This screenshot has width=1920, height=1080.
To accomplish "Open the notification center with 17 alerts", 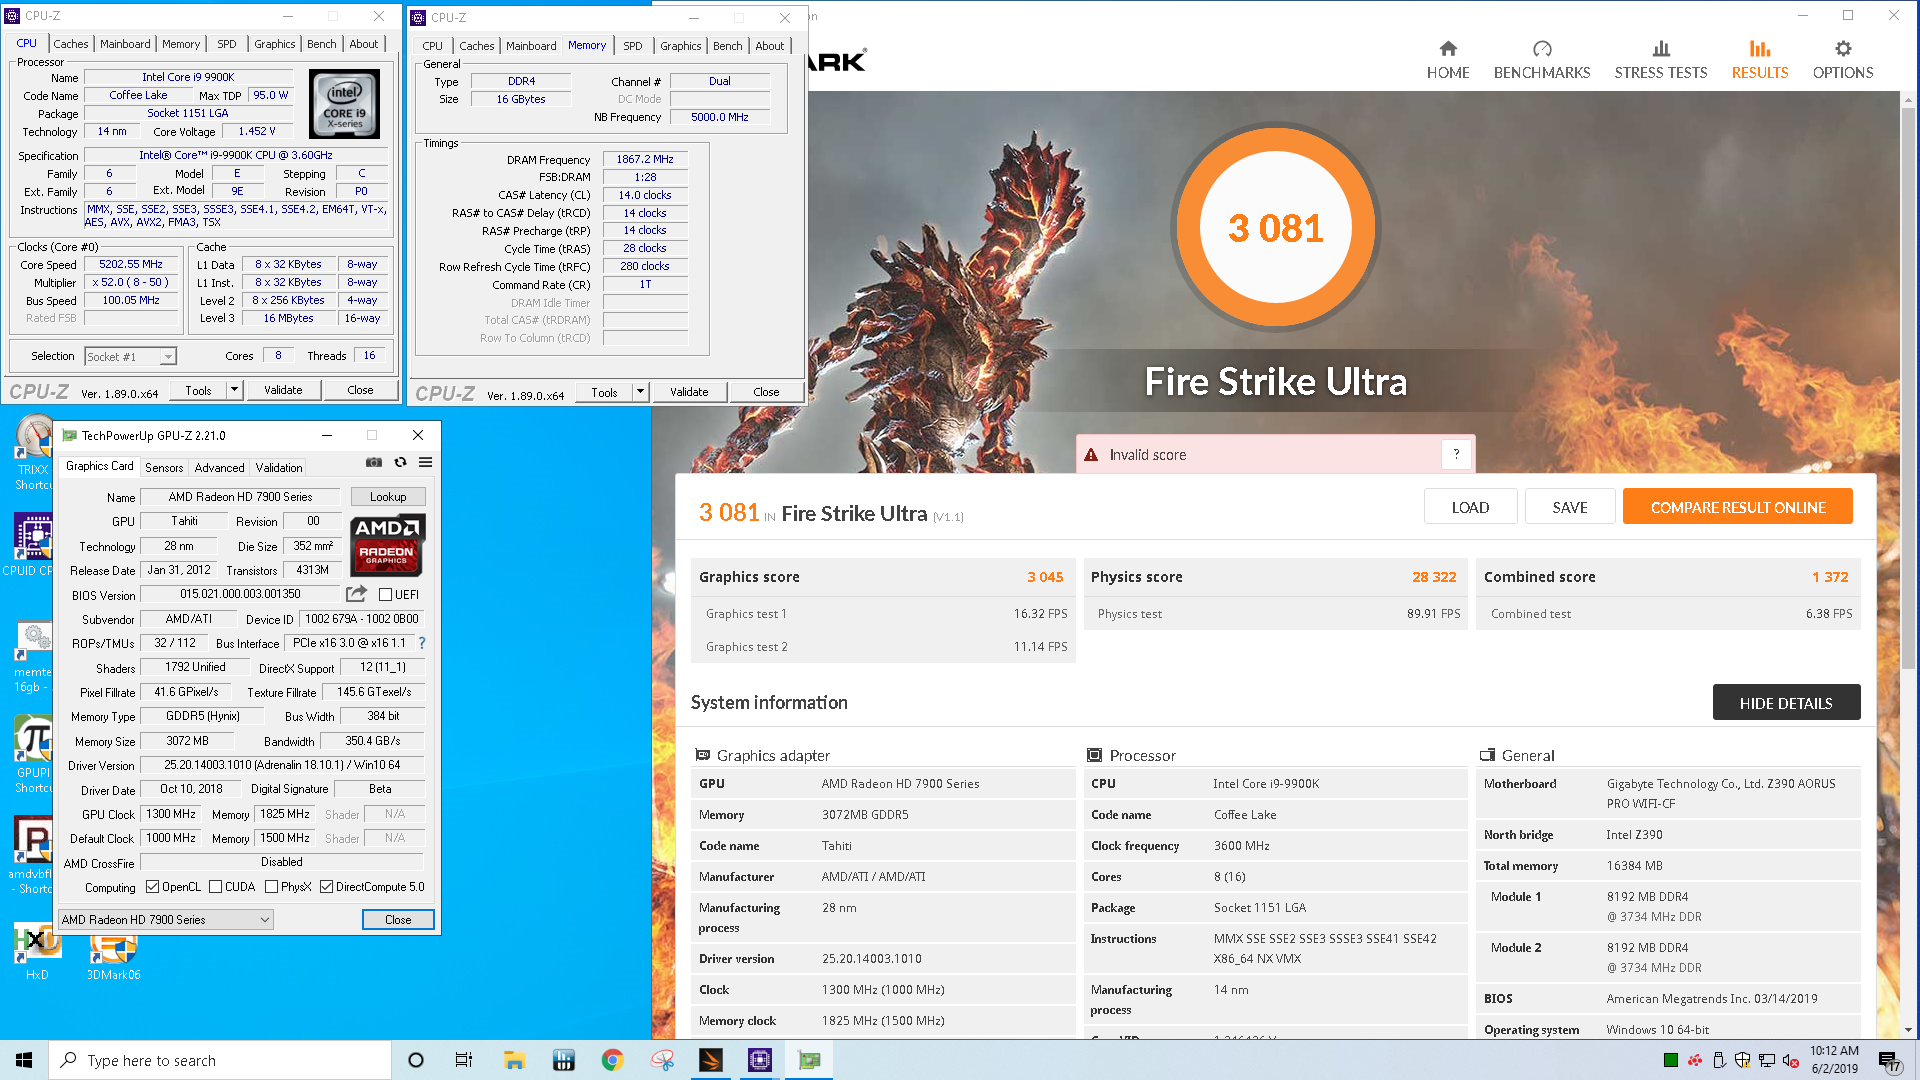I will click(x=1889, y=1061).
